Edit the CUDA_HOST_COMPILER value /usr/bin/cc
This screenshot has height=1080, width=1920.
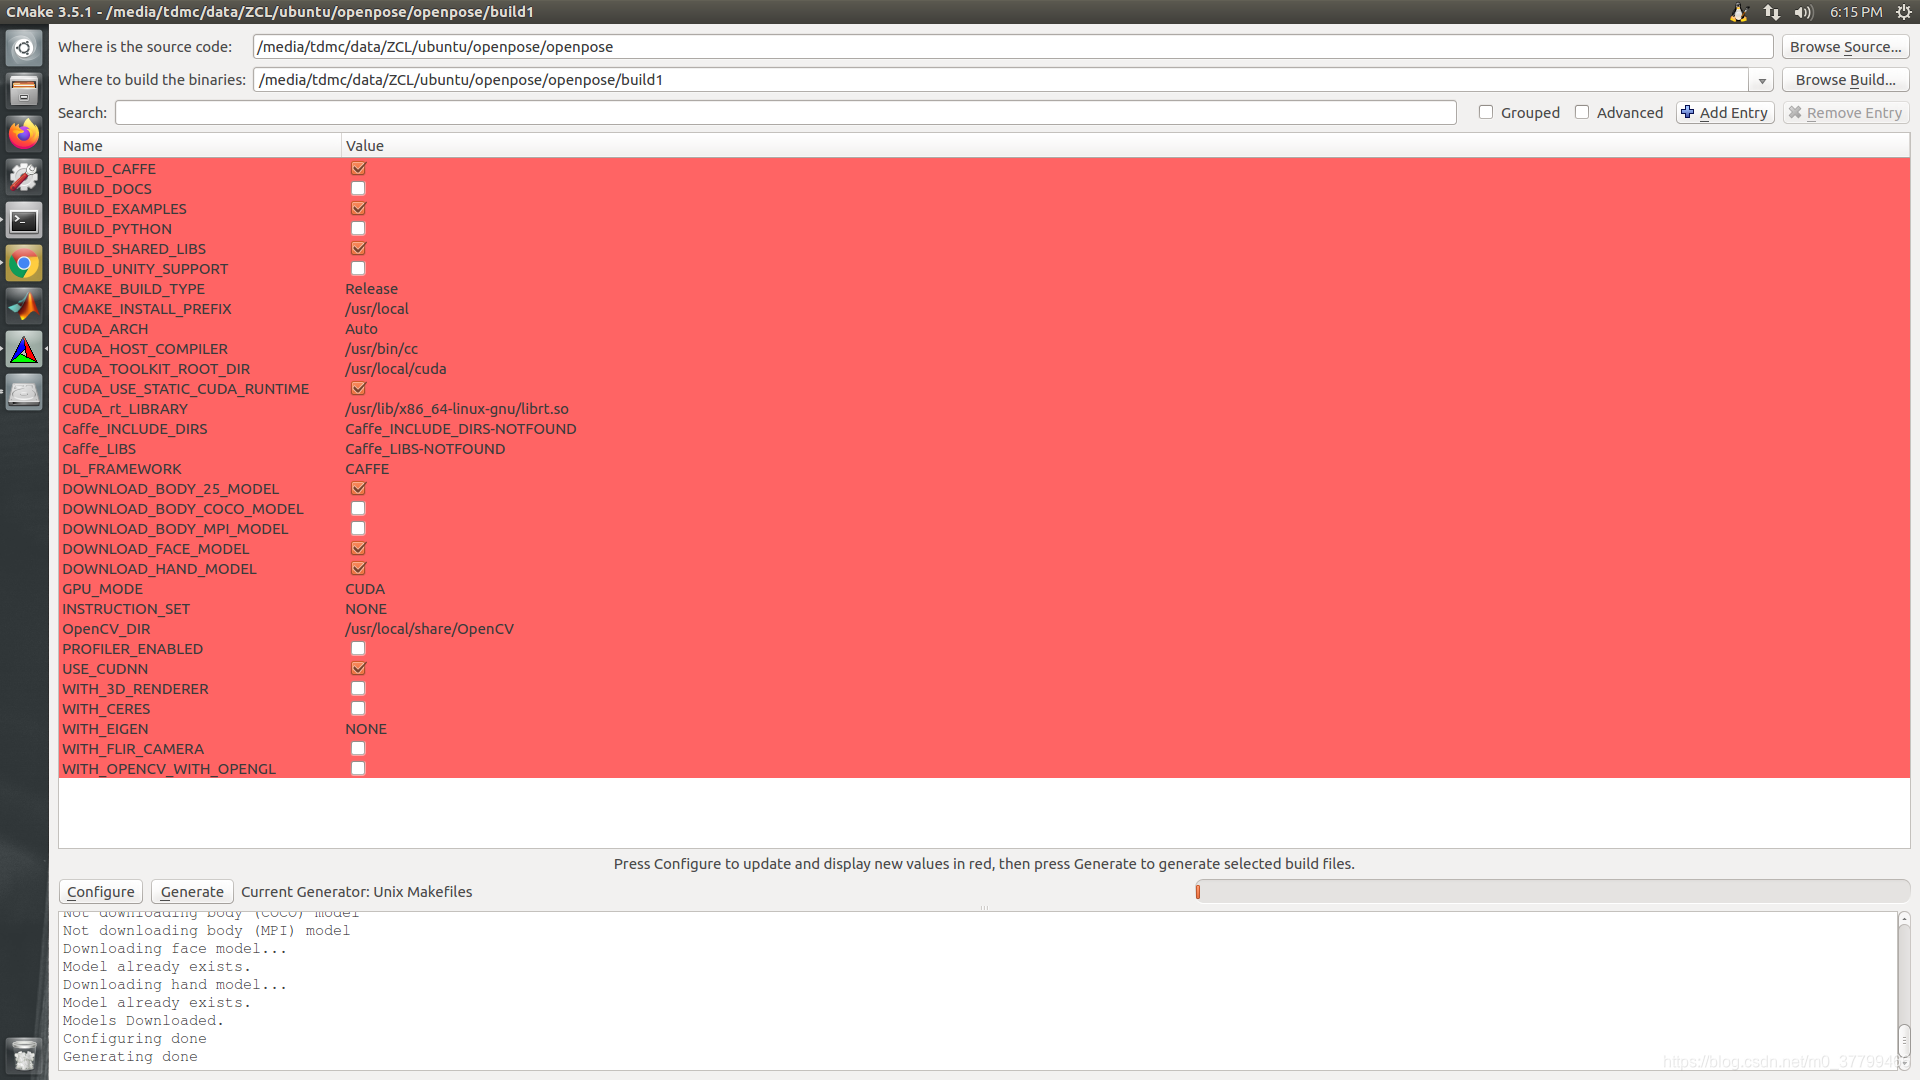coord(381,349)
